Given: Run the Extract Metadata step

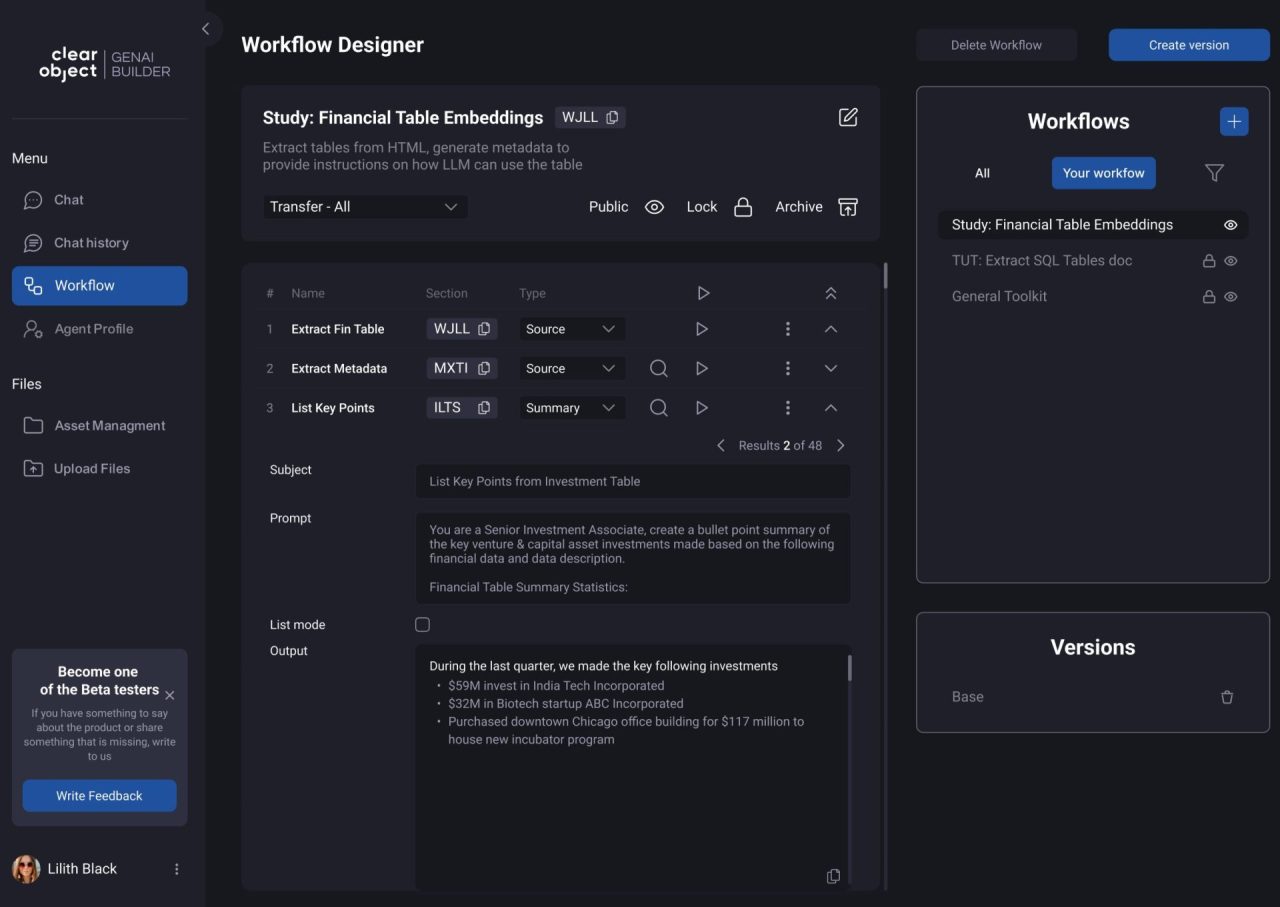Looking at the screenshot, I should pos(701,368).
